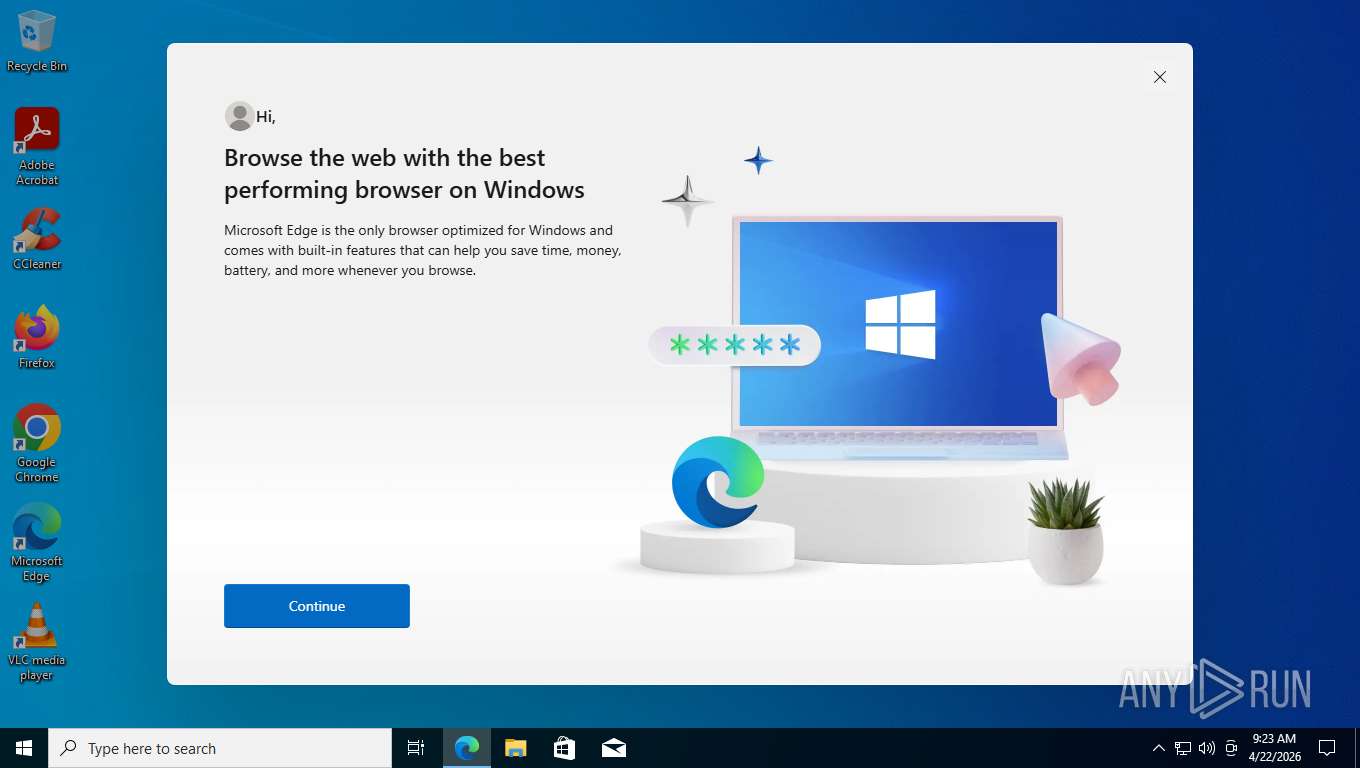Select the Firefox desktop shortcut

[37, 337]
